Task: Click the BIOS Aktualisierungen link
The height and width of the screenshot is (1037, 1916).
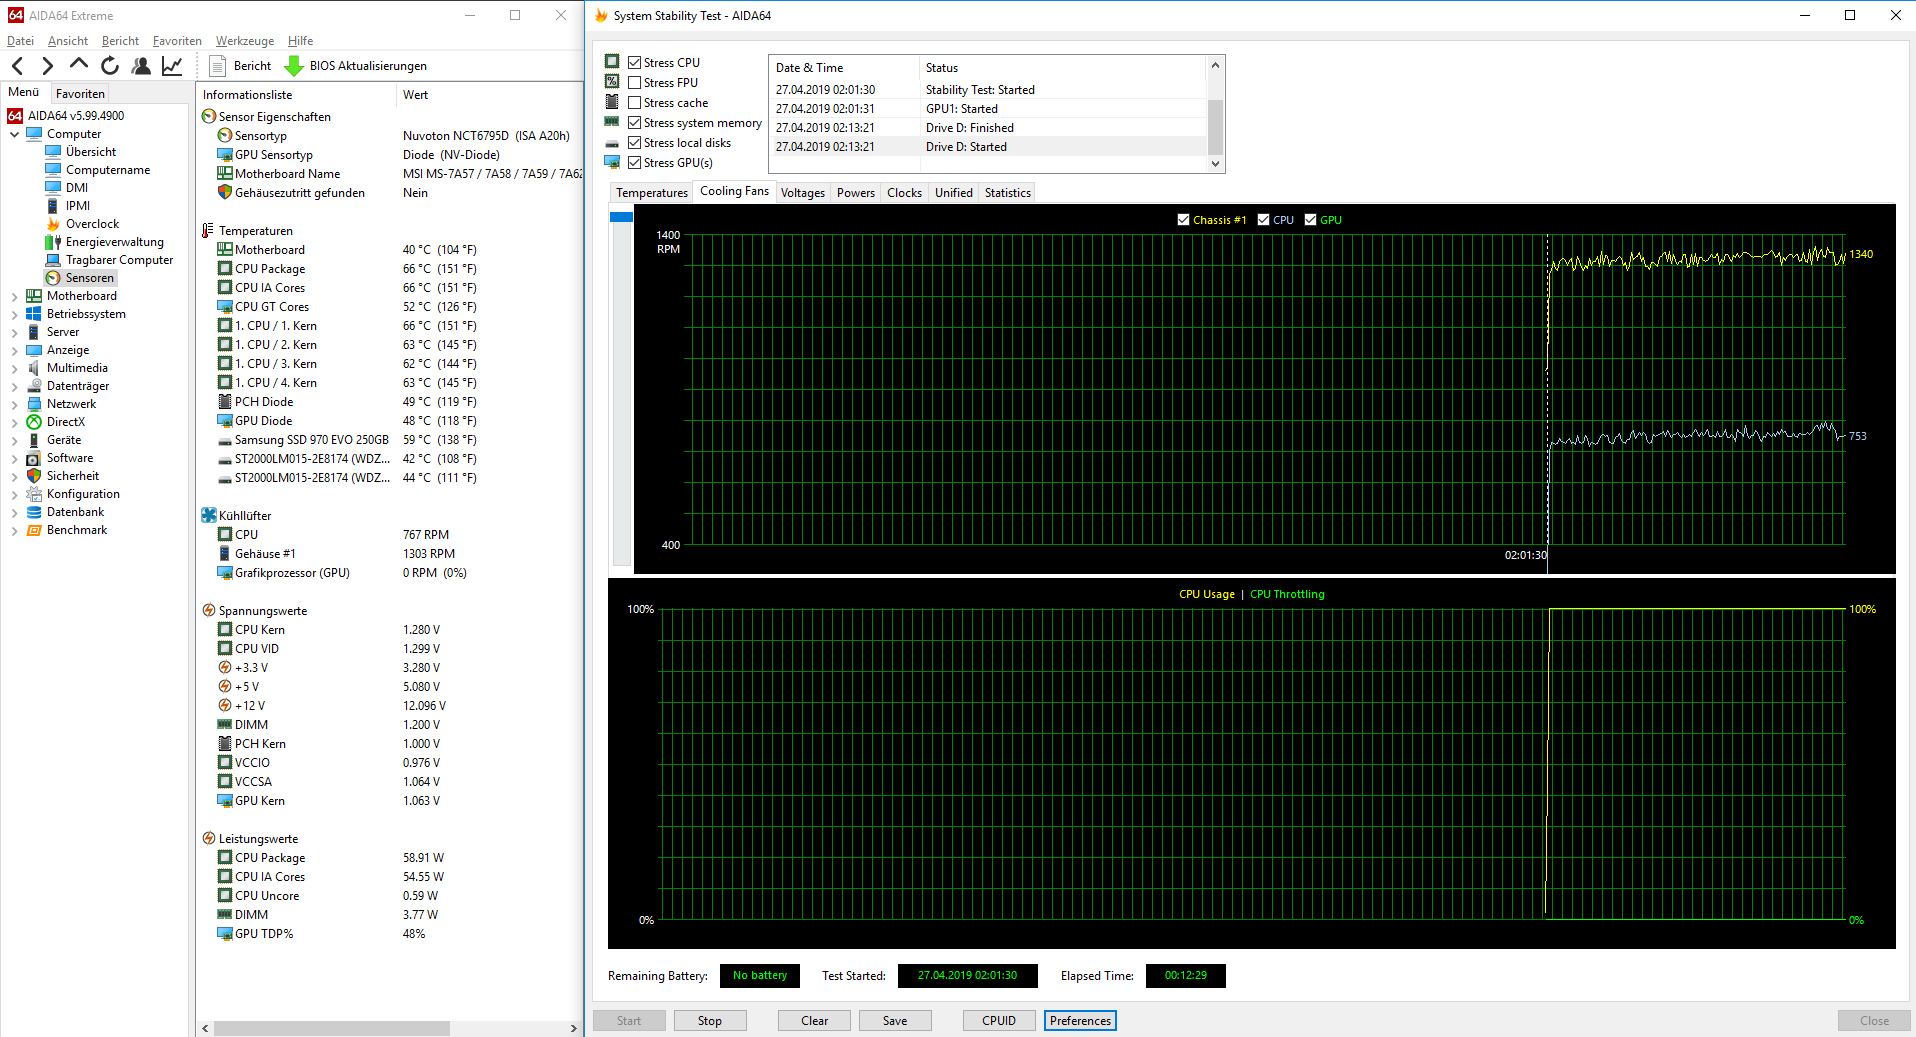Action: 368,66
